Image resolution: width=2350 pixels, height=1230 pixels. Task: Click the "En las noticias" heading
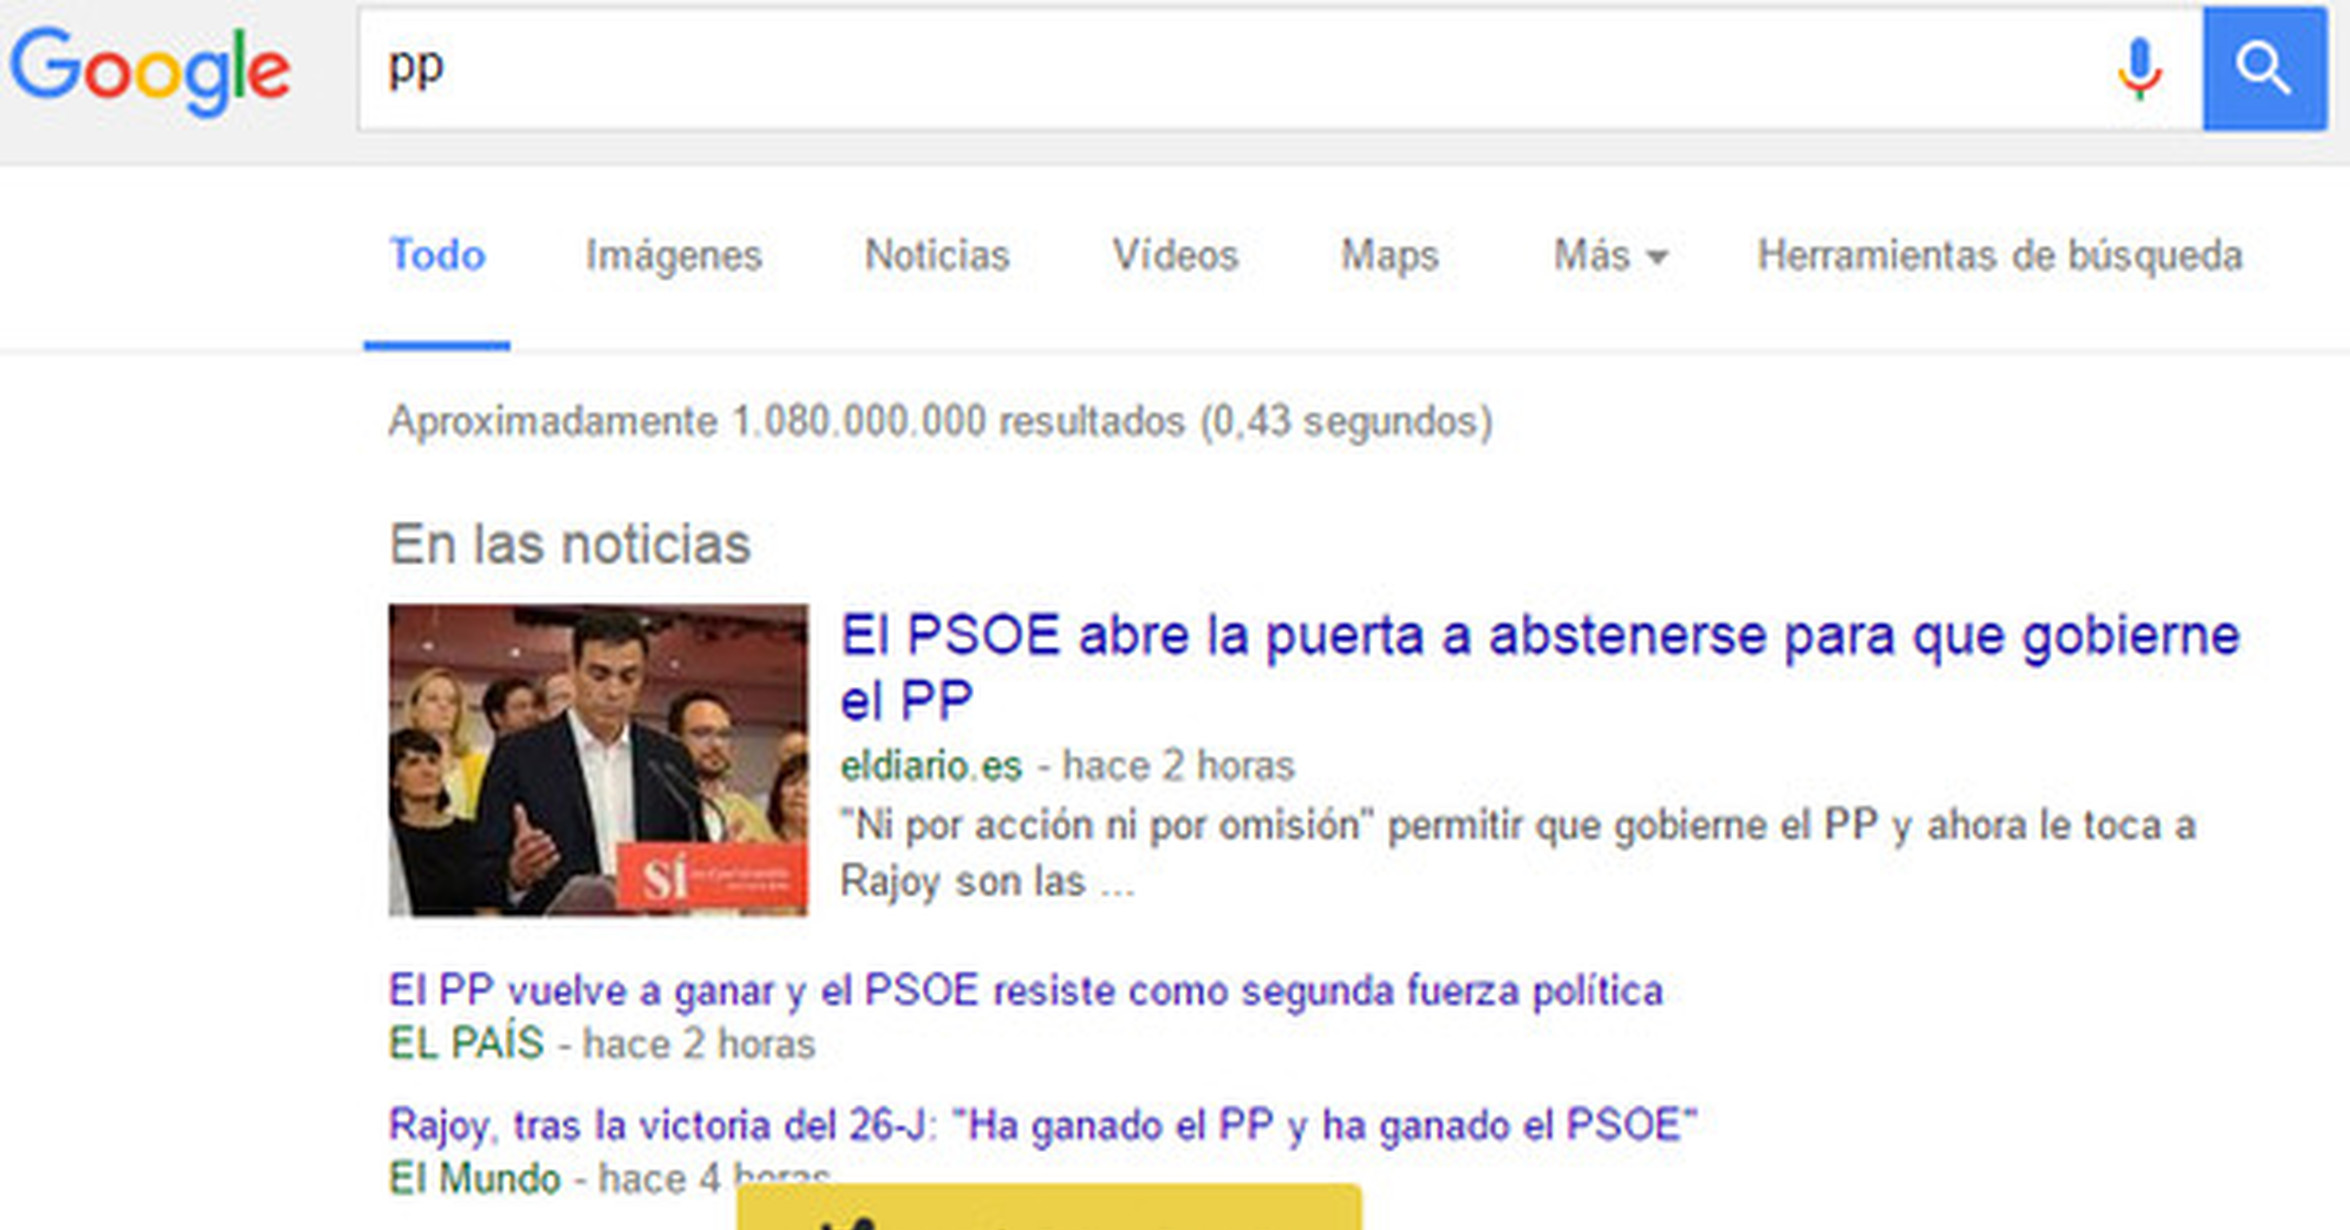point(570,545)
